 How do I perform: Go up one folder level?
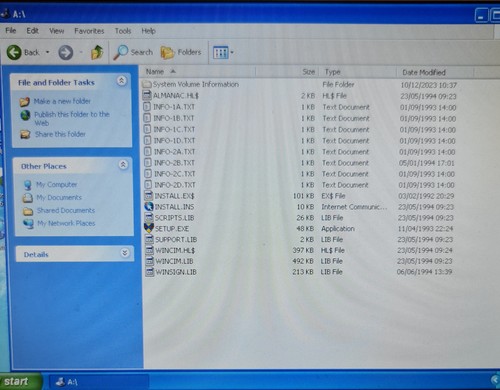tap(97, 52)
